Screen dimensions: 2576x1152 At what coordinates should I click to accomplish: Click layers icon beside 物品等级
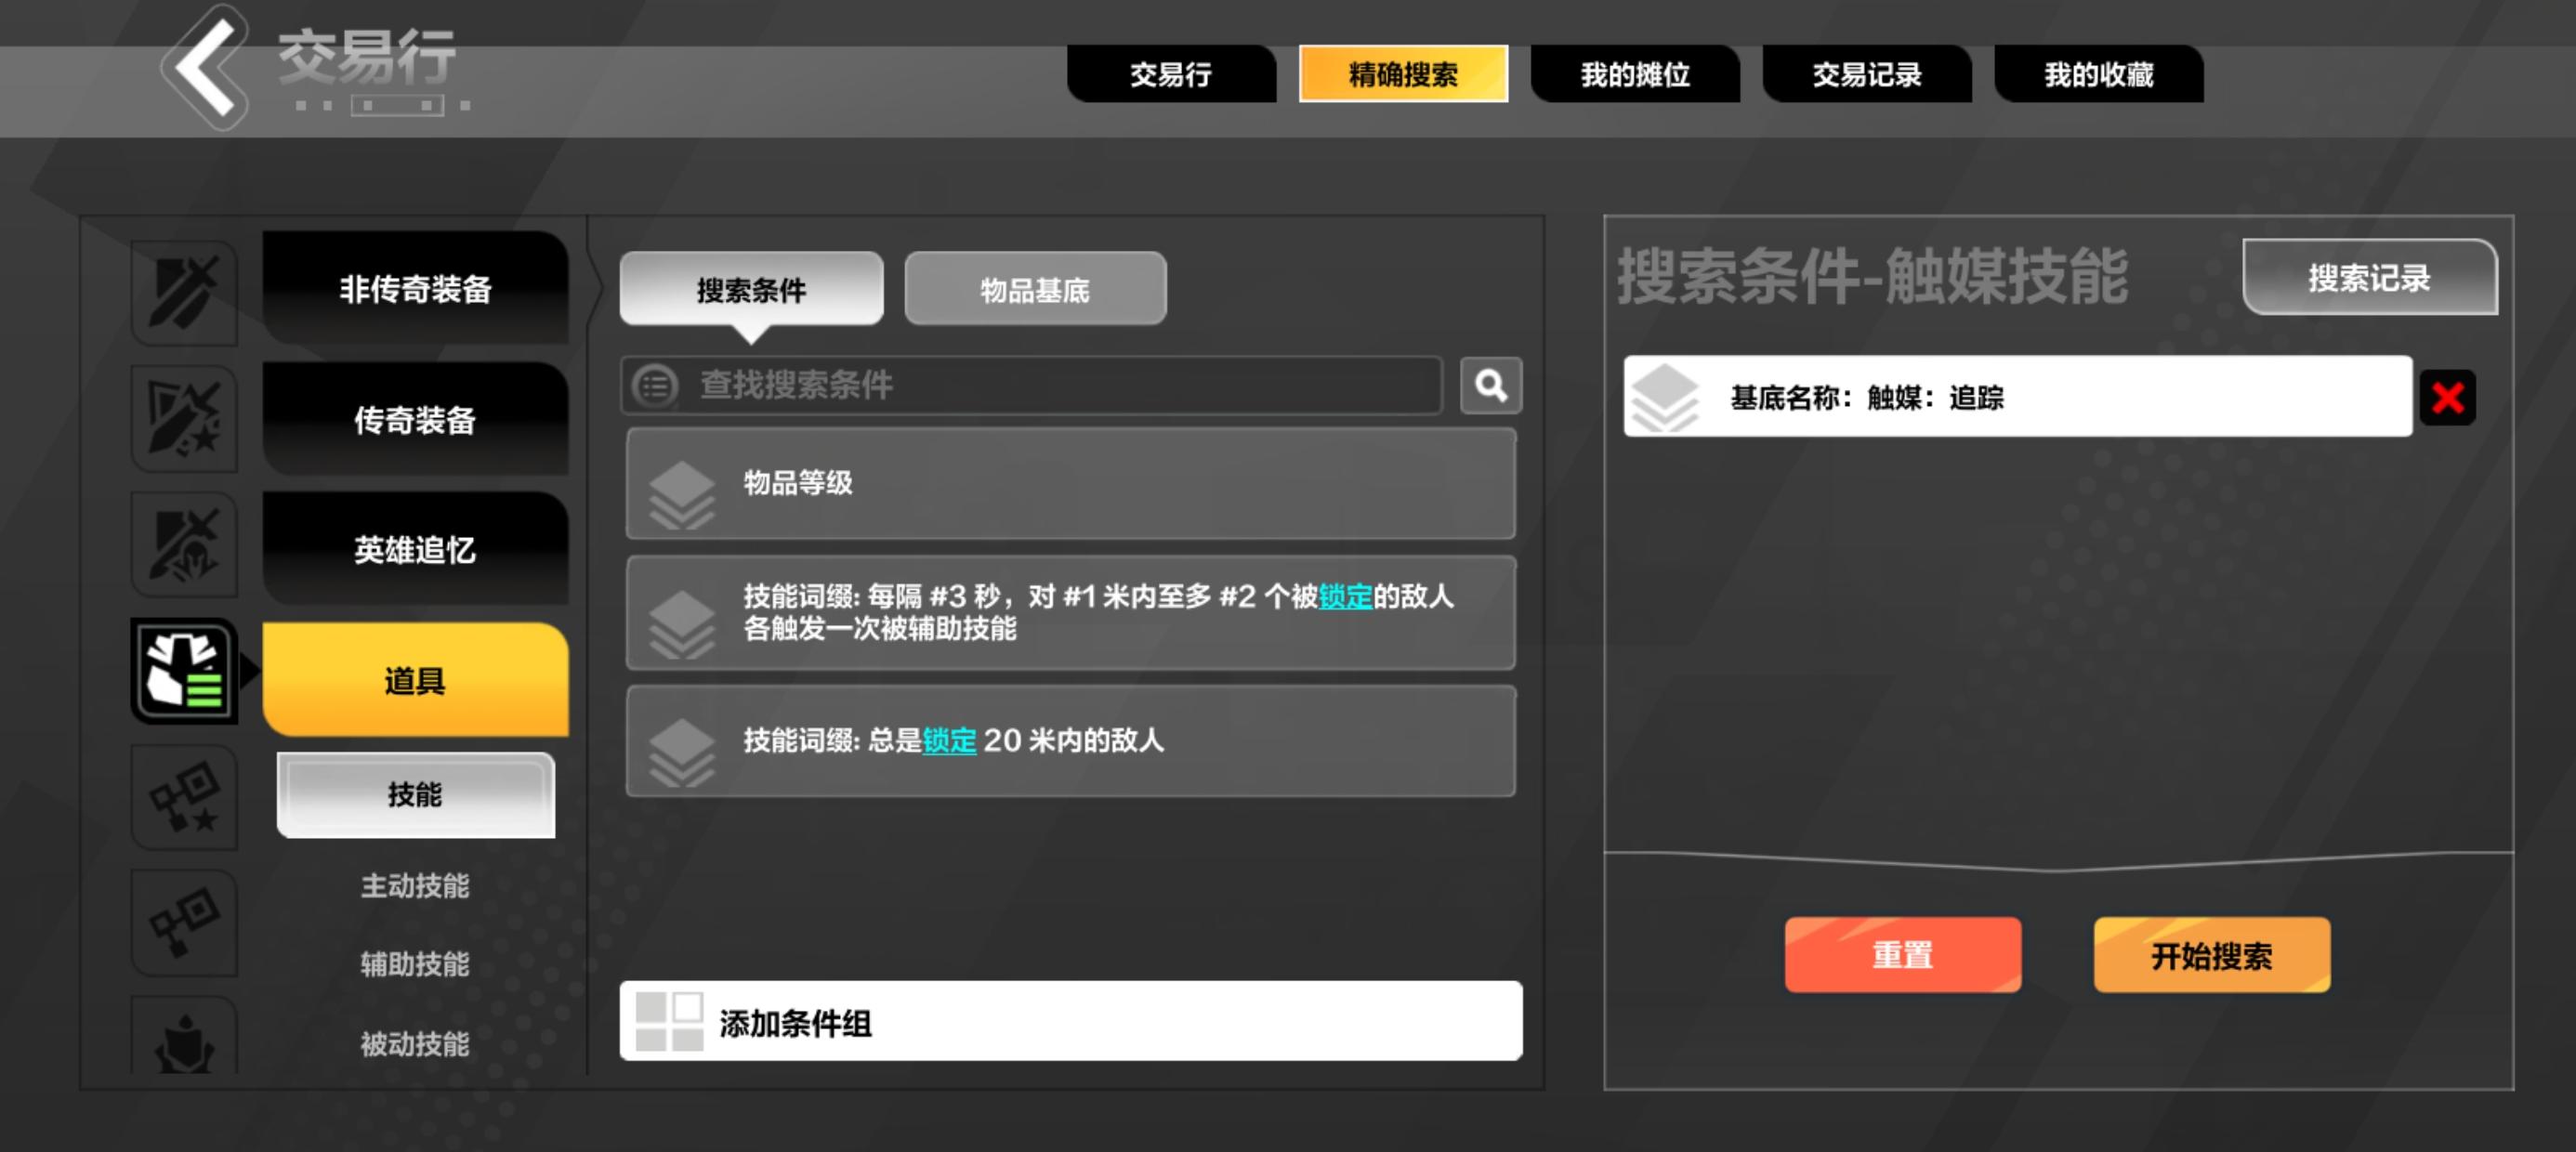tap(681, 495)
